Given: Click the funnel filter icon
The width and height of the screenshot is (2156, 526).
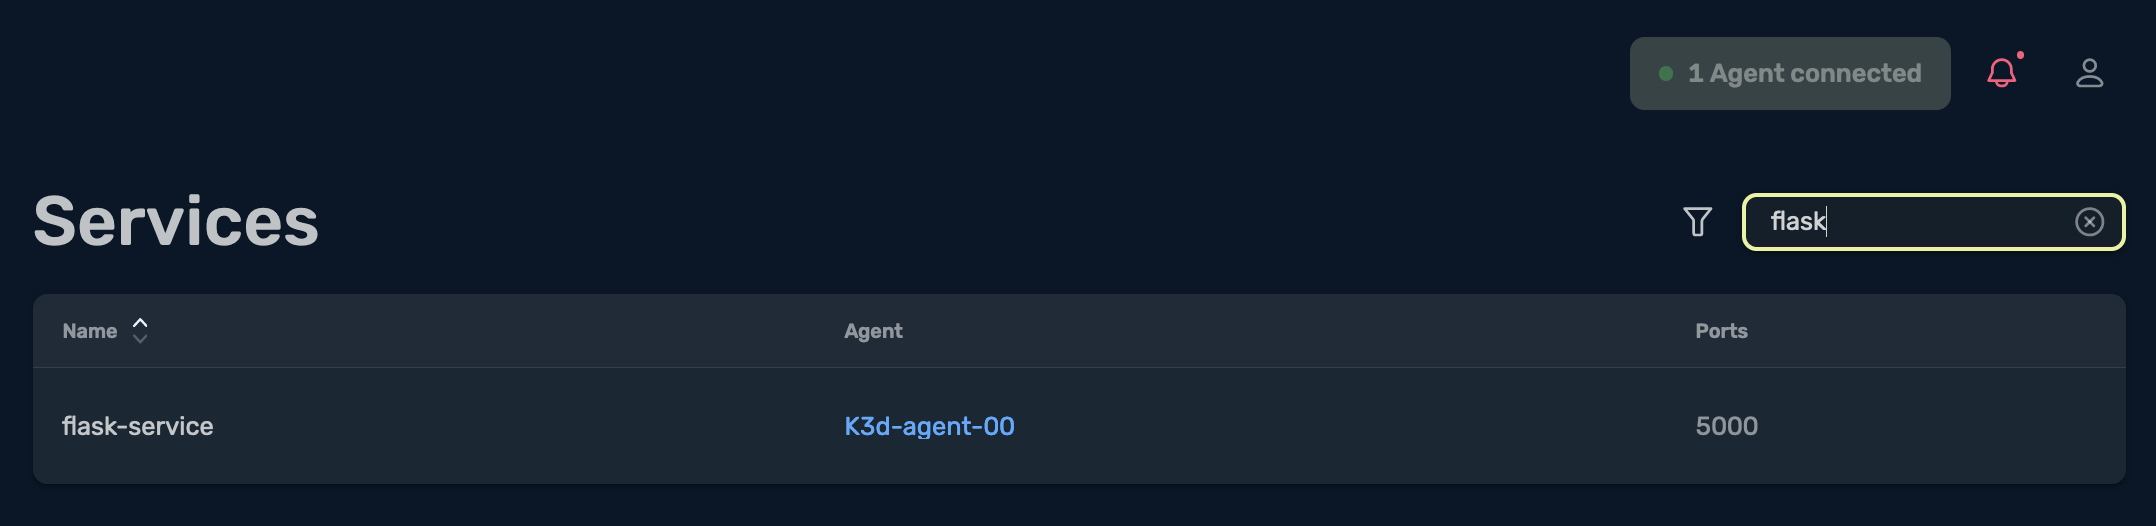Looking at the screenshot, I should pyautogui.click(x=1697, y=221).
